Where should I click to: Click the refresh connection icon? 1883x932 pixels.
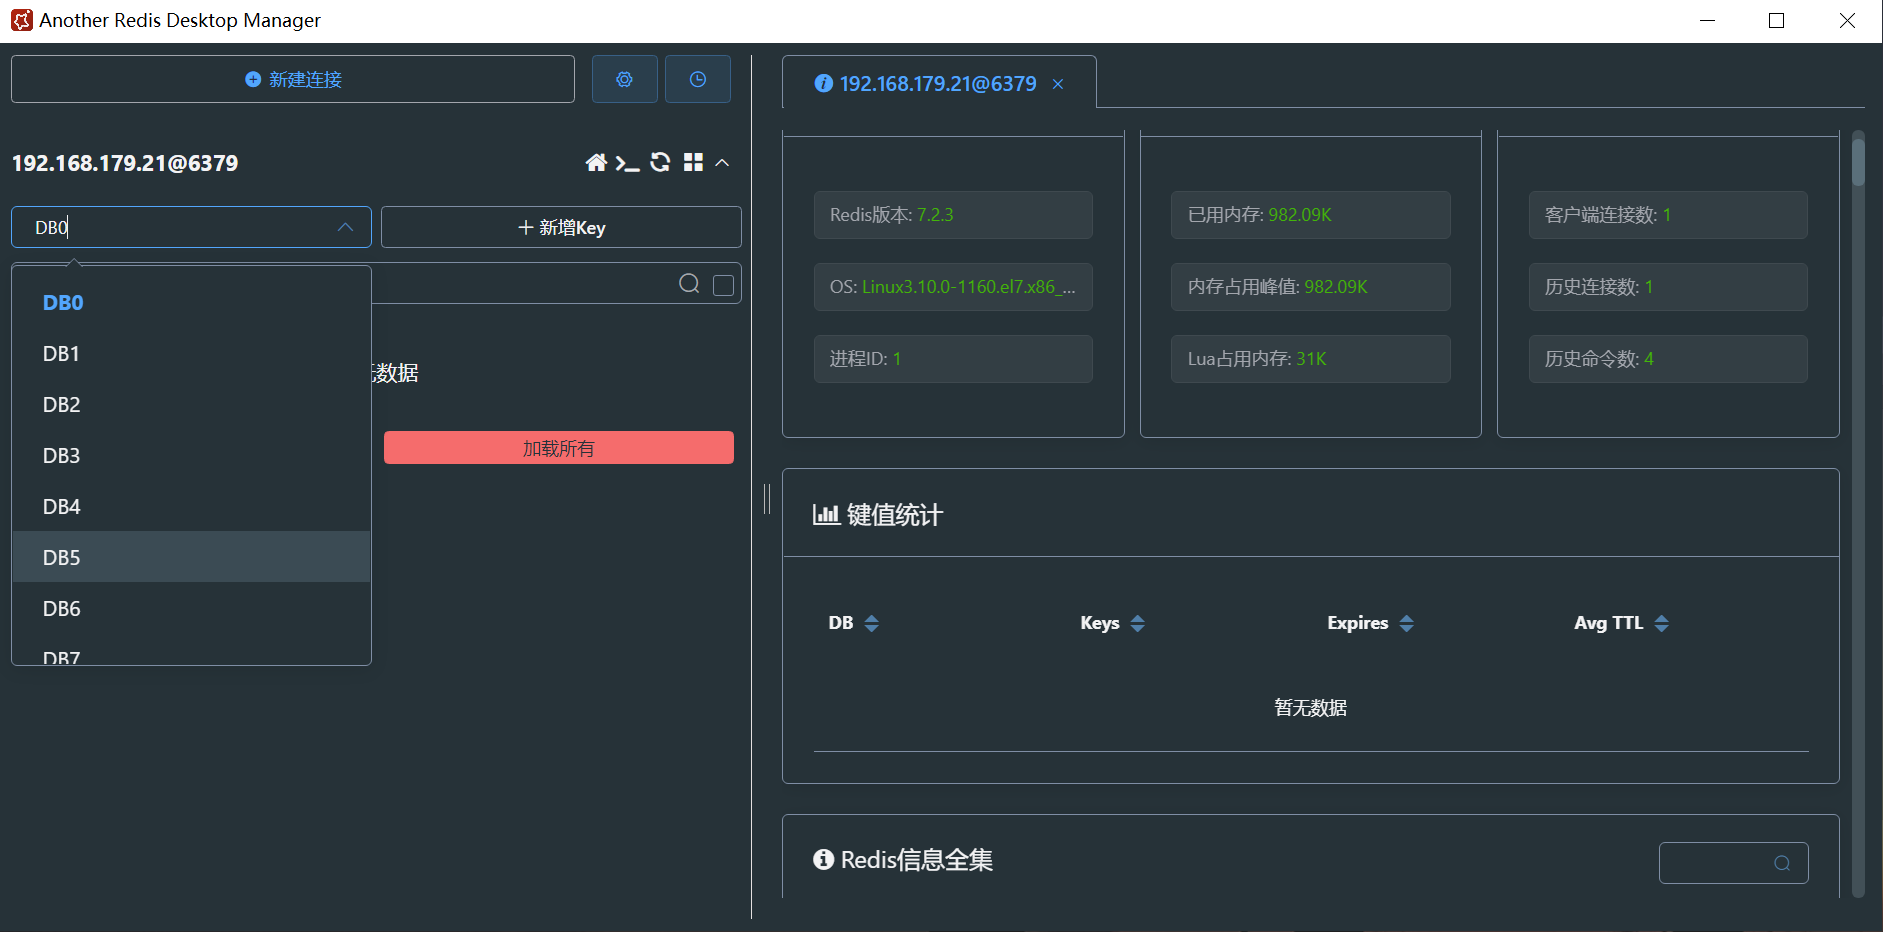(660, 163)
